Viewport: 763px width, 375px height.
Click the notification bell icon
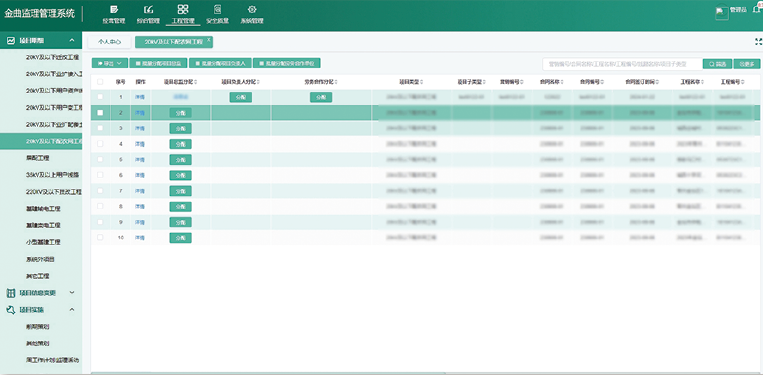[757, 10]
